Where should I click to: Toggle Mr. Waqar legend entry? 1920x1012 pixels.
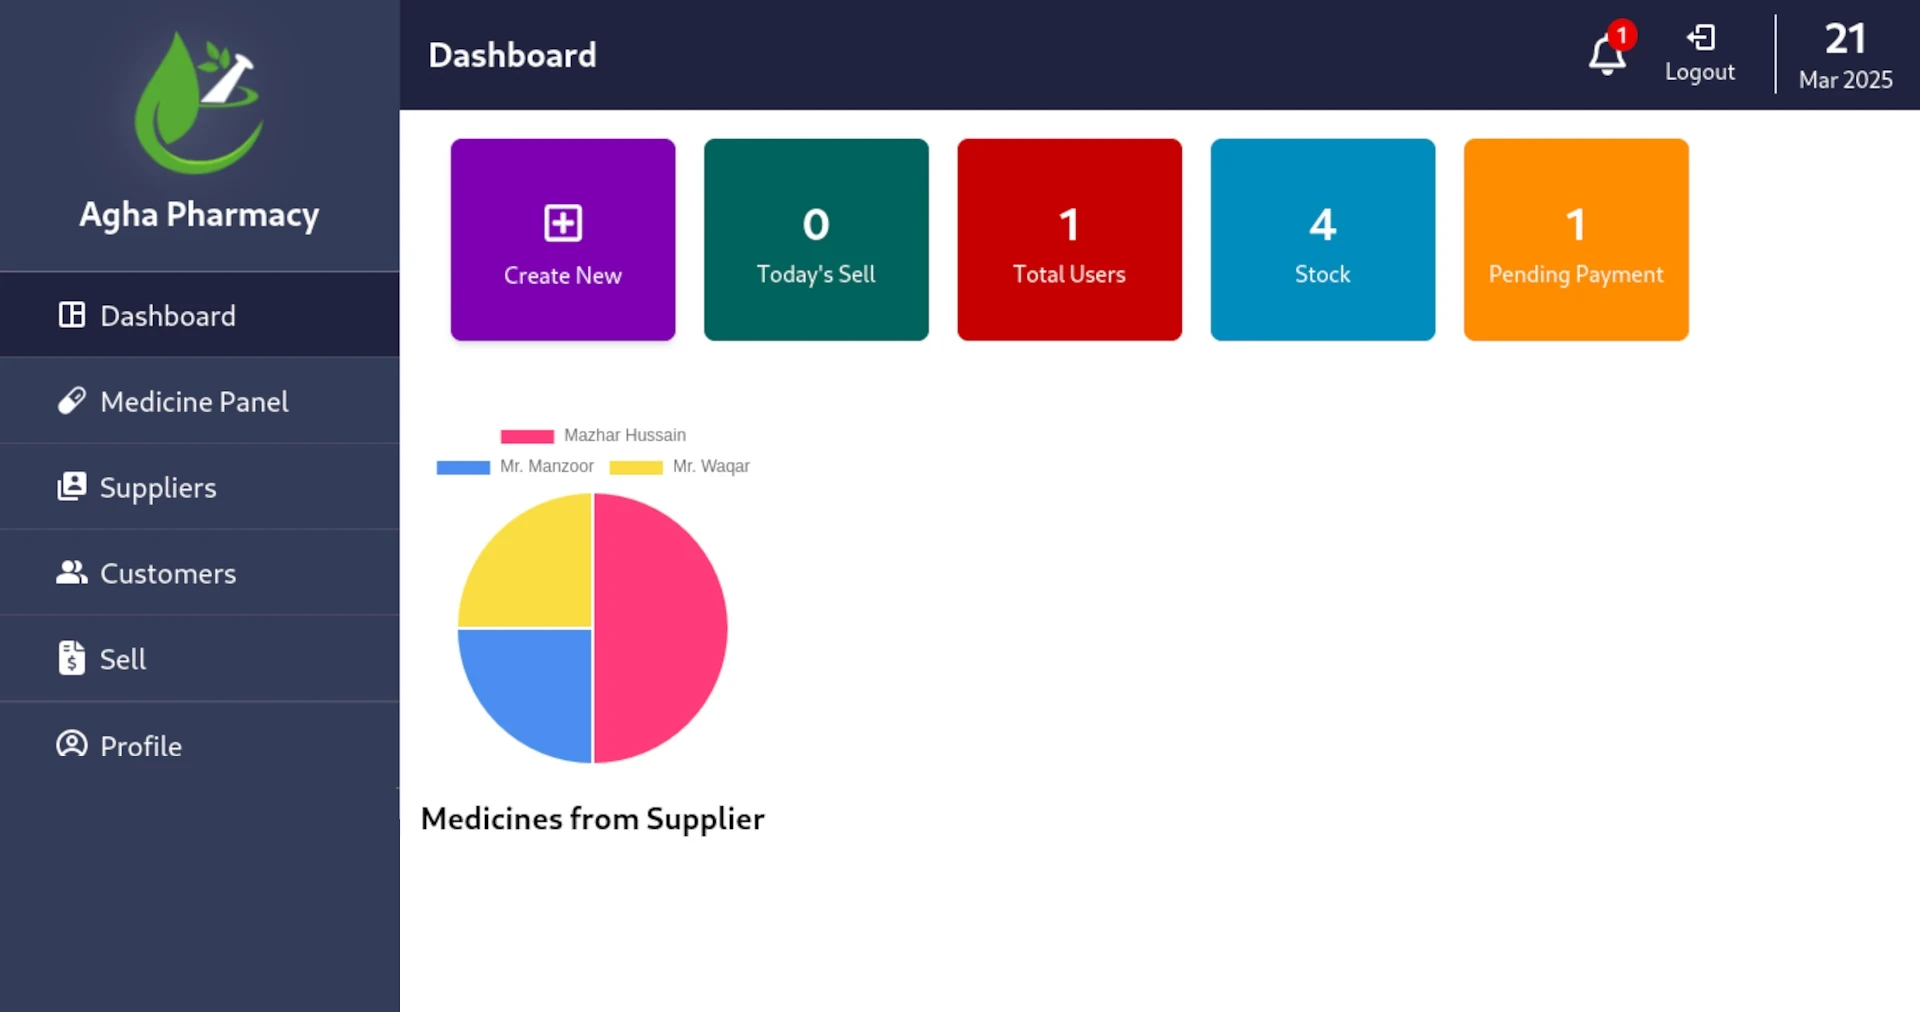pyautogui.click(x=680, y=466)
